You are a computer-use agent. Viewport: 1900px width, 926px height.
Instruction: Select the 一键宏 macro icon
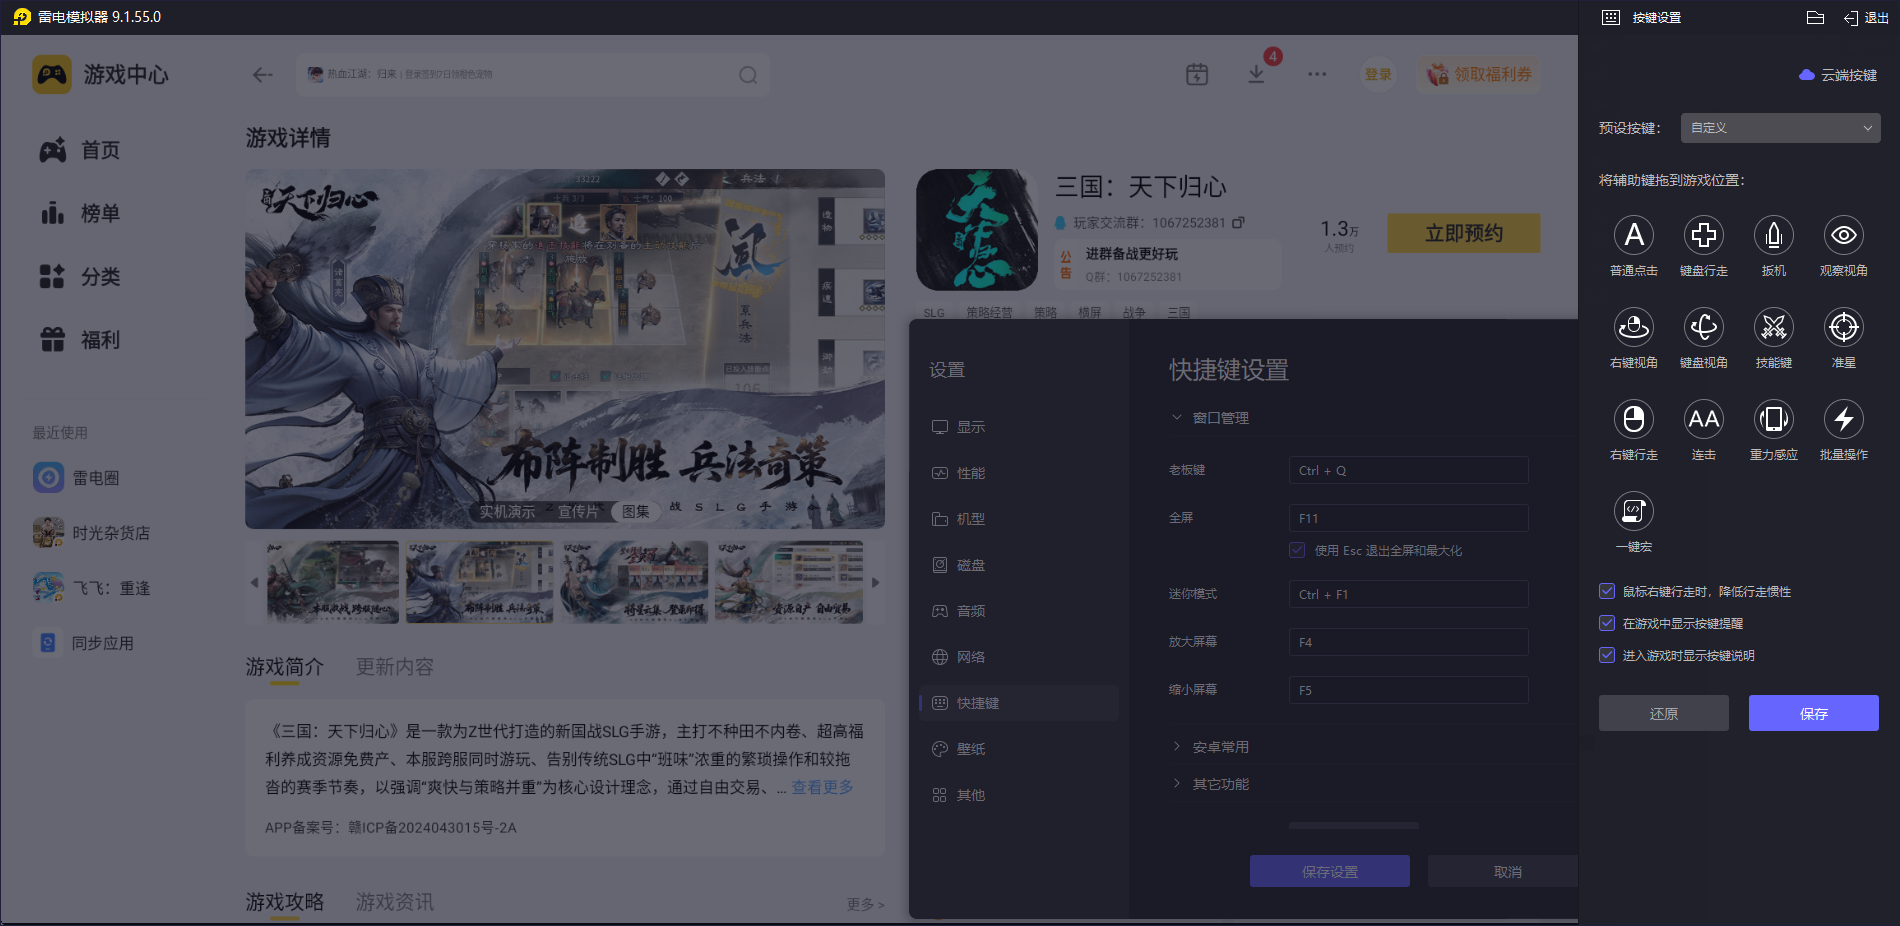coord(1633,512)
